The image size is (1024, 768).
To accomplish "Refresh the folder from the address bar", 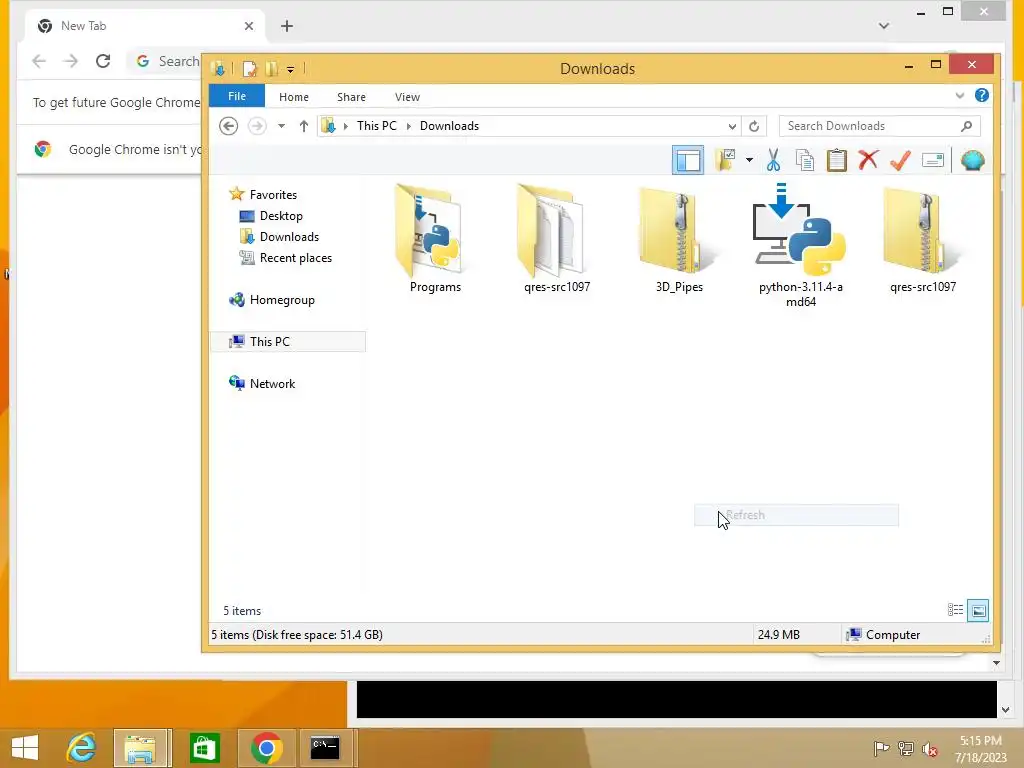I will coord(754,126).
